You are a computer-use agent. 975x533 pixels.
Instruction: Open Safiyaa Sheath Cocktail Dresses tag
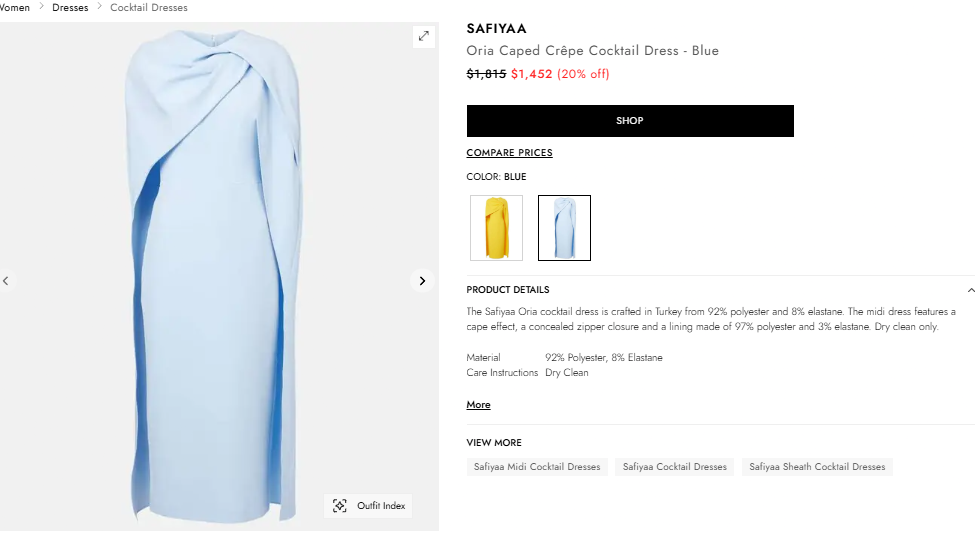(x=817, y=466)
